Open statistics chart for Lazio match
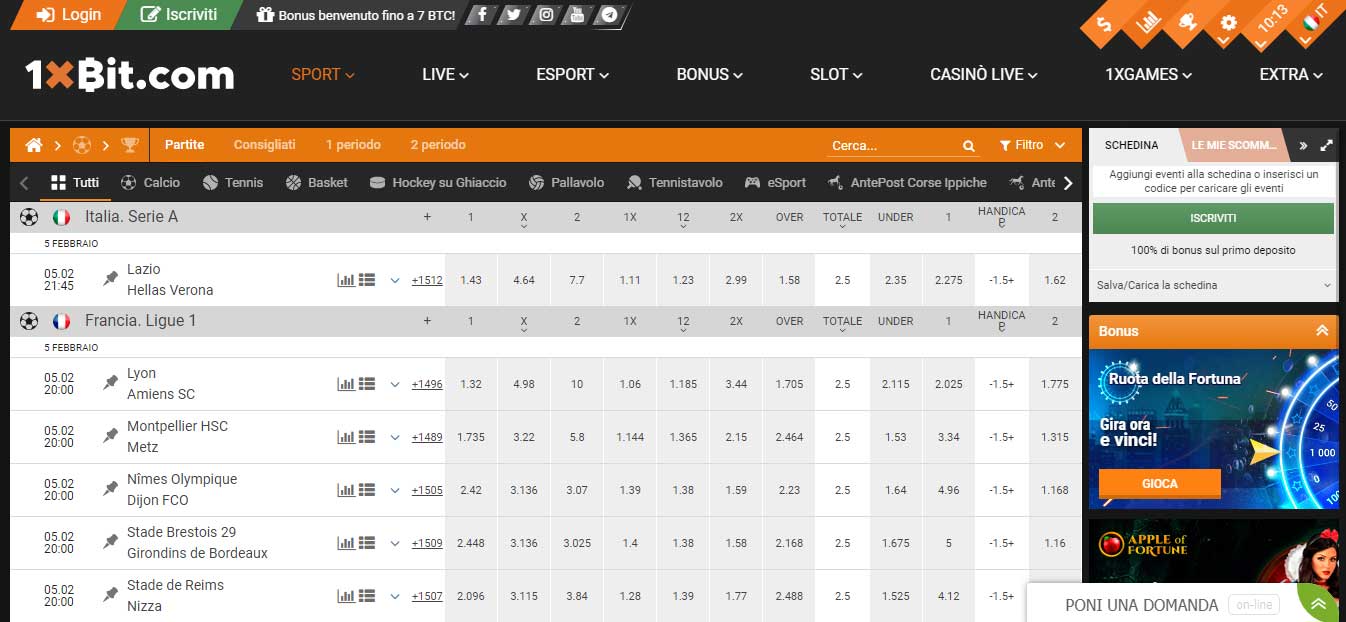The width and height of the screenshot is (1346, 622). pyautogui.click(x=346, y=280)
